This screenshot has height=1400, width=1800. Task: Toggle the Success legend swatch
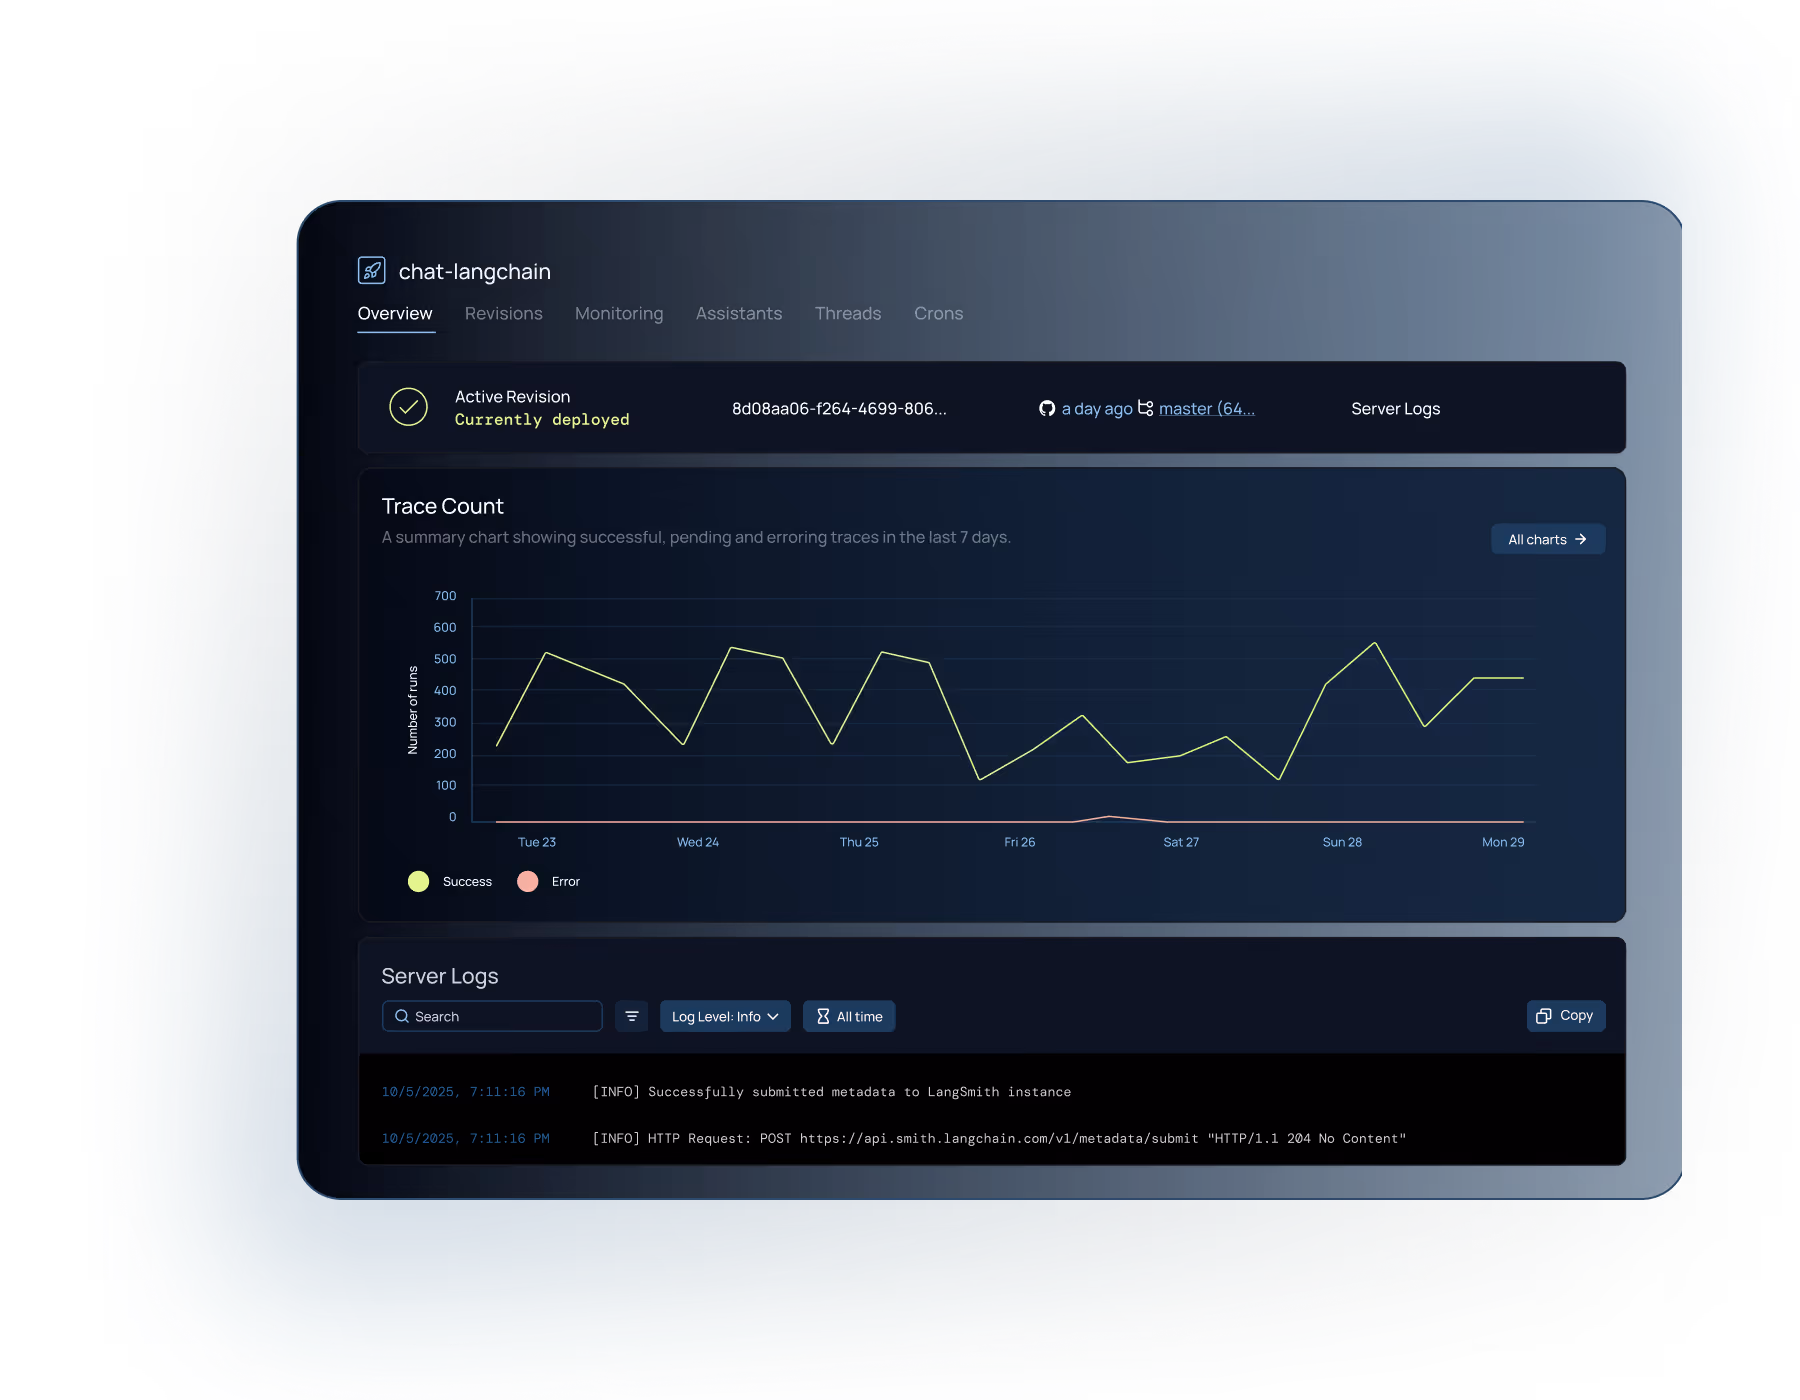click(x=418, y=881)
